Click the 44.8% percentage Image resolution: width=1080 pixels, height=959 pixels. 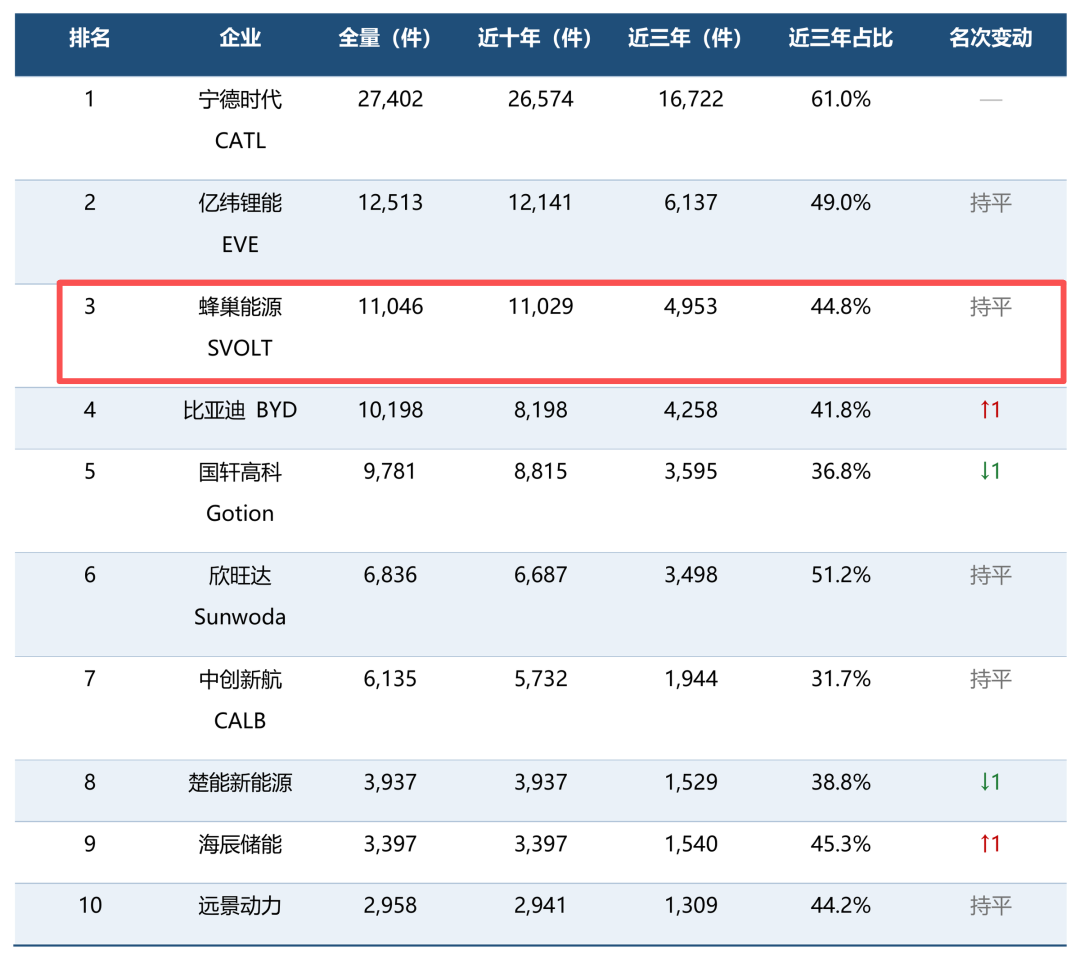[x=840, y=307]
